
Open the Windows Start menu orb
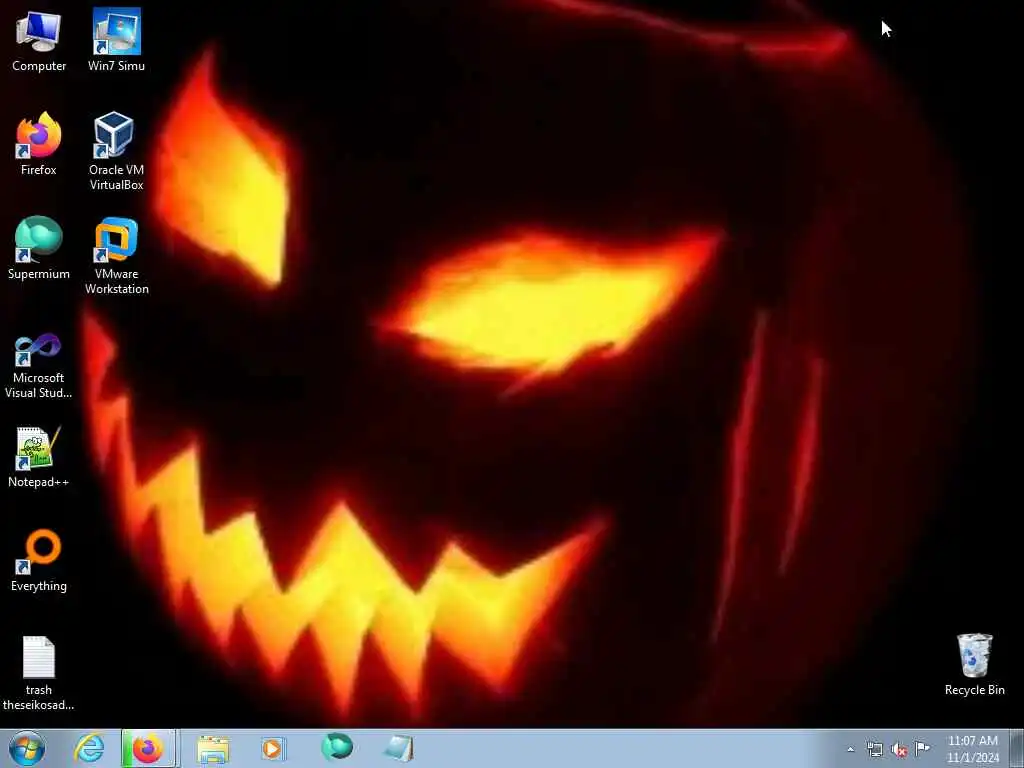(27, 748)
